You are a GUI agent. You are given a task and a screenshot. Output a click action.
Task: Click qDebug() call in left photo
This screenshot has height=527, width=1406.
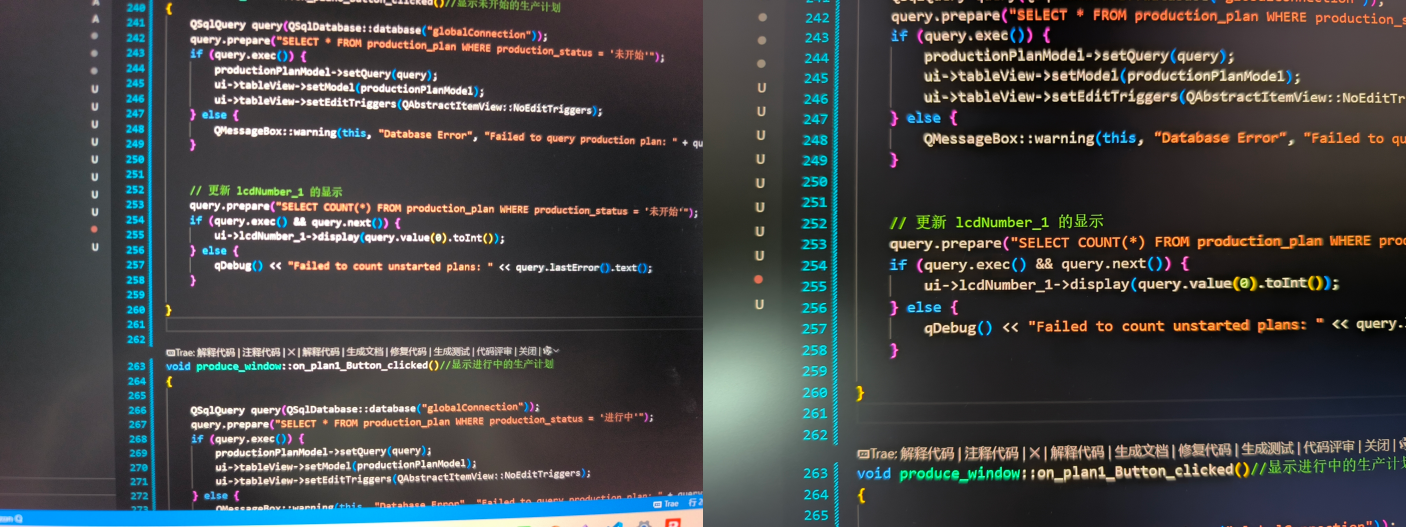pos(239,265)
